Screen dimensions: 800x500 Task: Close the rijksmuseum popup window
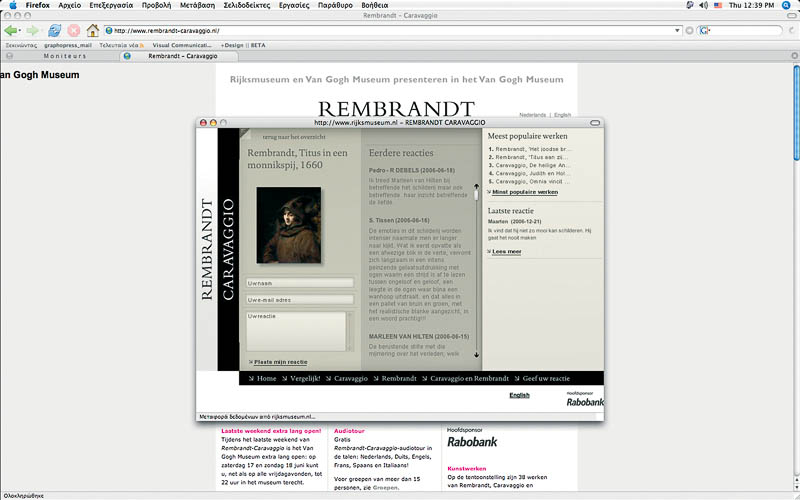tap(203, 122)
